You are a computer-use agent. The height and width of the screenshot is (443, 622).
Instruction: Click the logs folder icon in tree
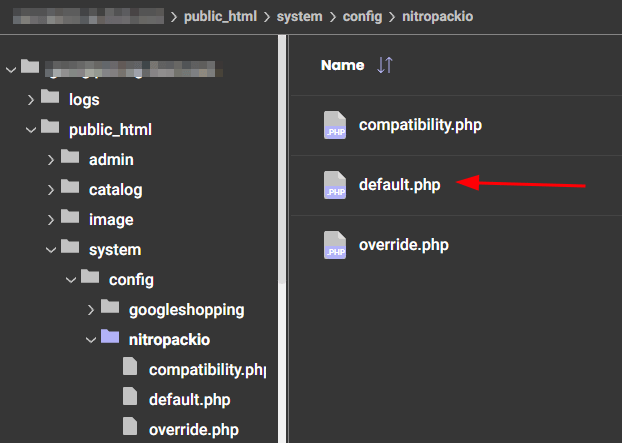(49, 99)
